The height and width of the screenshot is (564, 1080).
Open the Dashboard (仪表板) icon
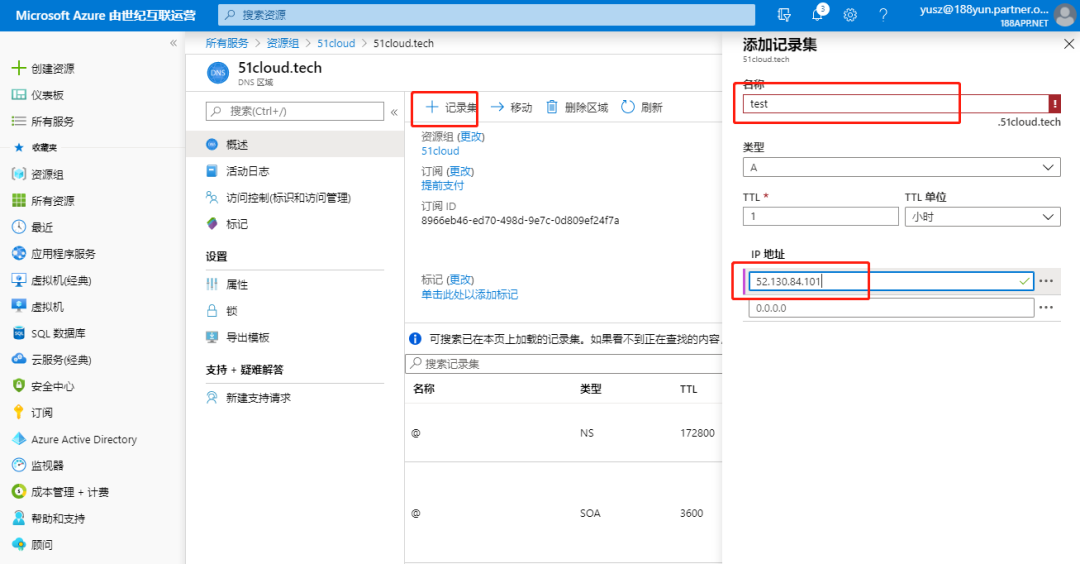19,95
